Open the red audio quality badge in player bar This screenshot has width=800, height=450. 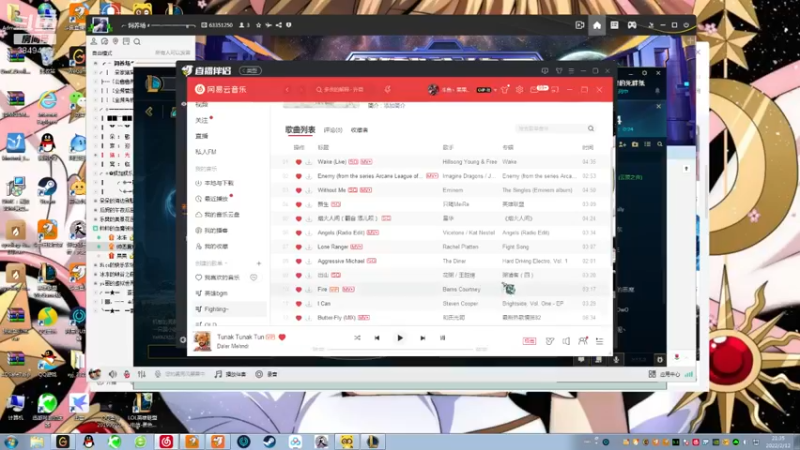pos(529,341)
